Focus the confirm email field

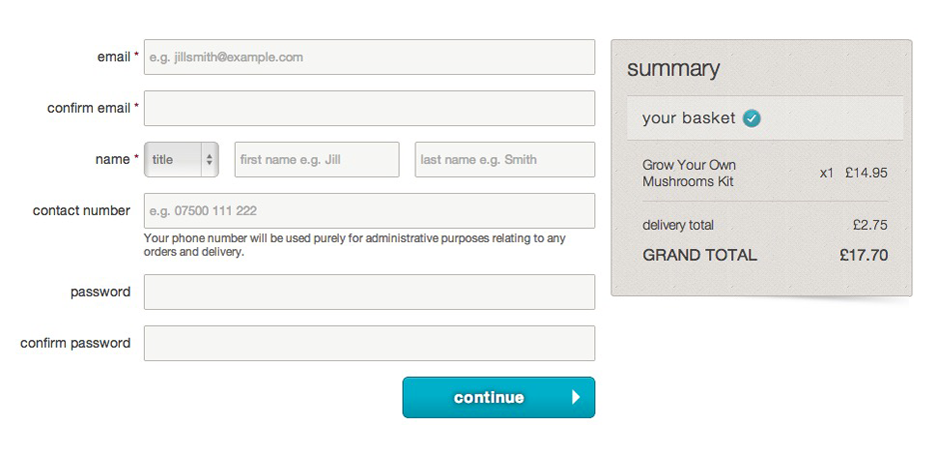click(x=369, y=108)
